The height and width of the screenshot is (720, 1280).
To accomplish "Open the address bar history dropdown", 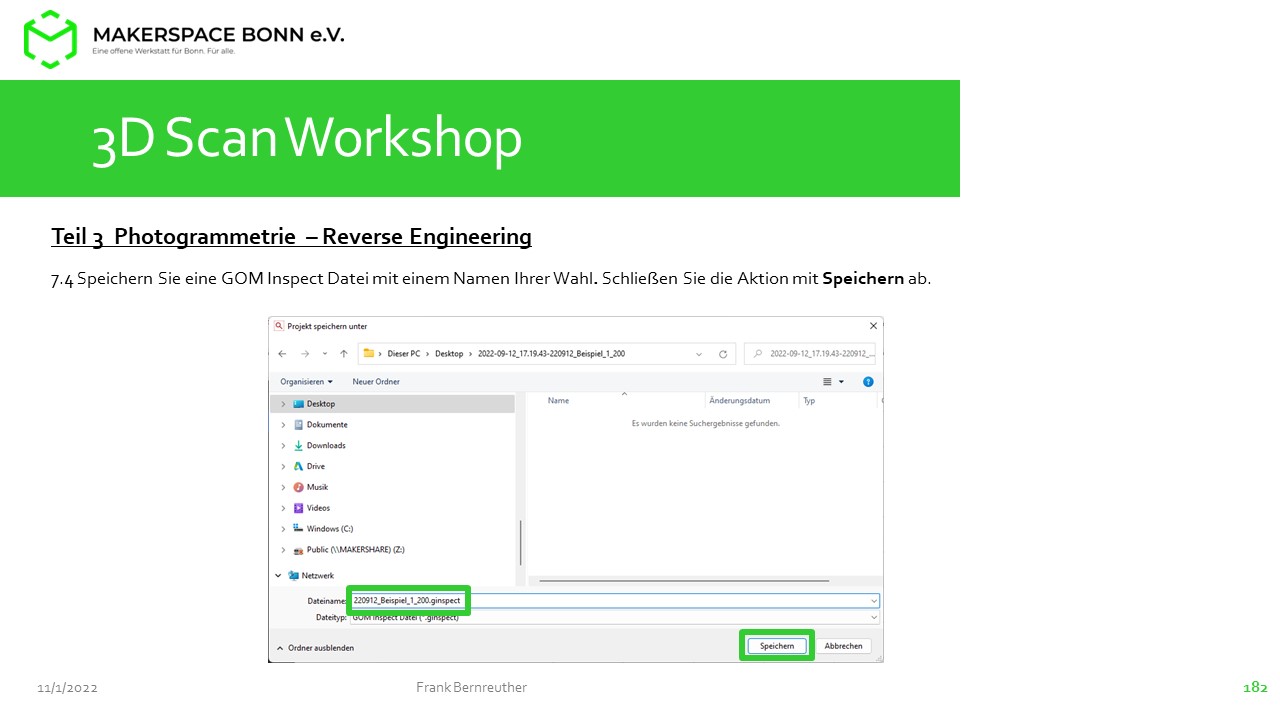I will [x=698, y=354].
